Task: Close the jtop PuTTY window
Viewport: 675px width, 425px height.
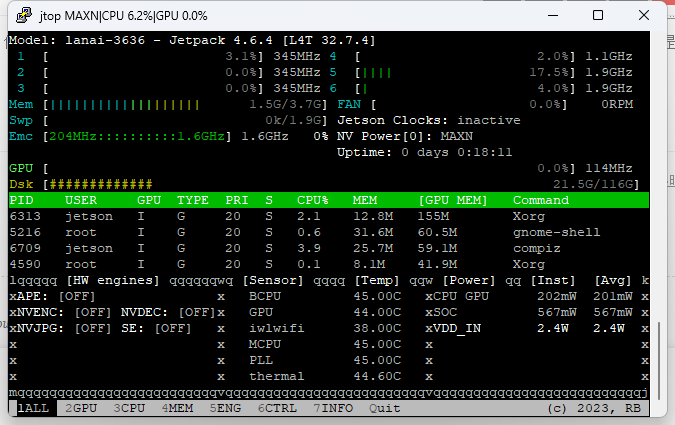Action: 644,16
